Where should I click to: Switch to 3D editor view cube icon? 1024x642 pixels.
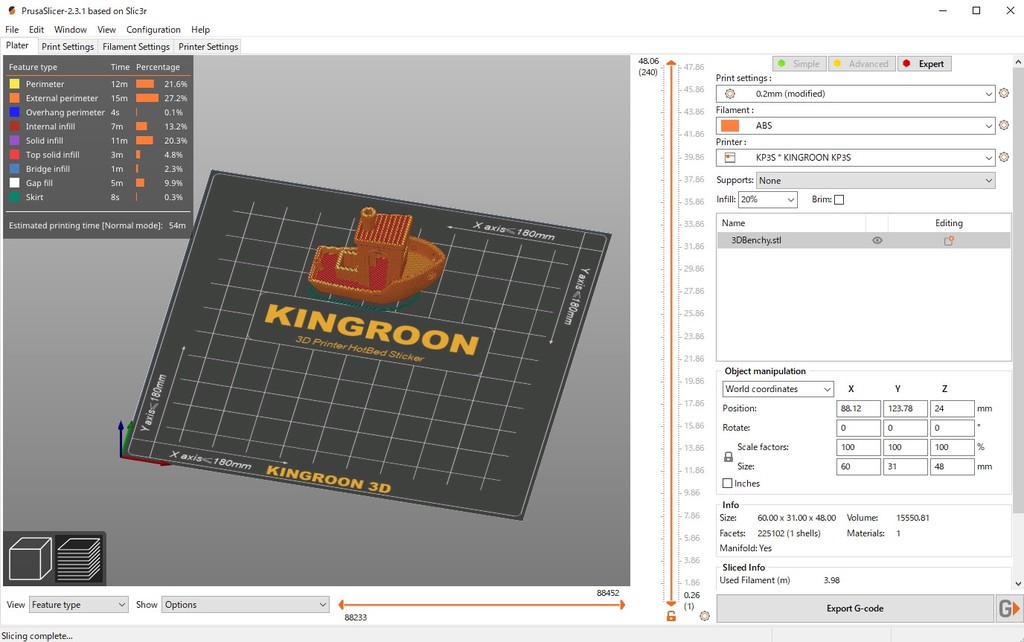pyautogui.click(x=30, y=560)
